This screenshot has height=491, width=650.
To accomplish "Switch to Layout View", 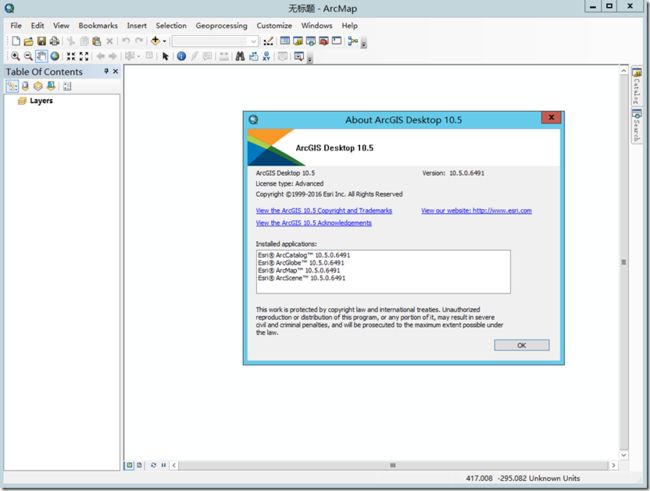I will pos(139,465).
